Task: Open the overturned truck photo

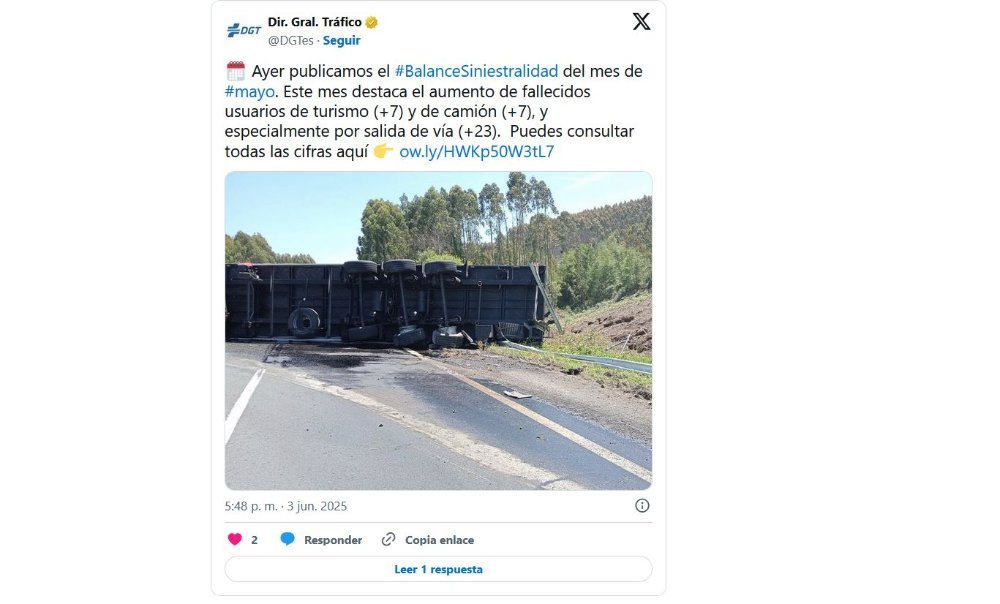Action: click(438, 330)
